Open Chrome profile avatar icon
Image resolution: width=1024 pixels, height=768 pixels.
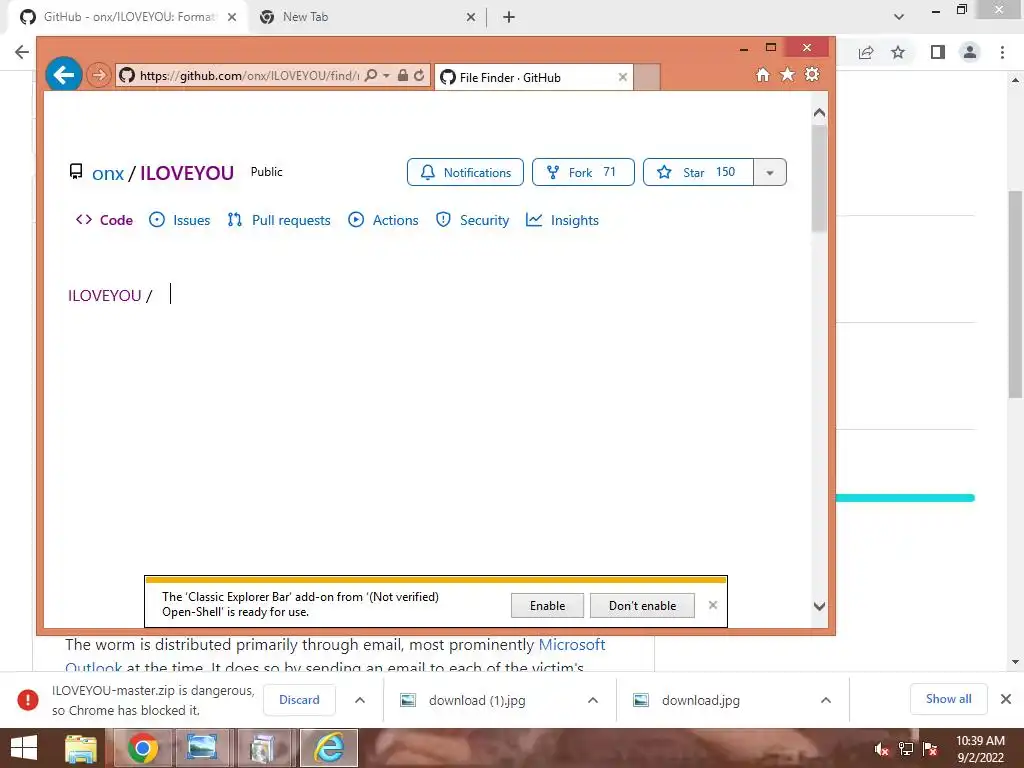970,52
